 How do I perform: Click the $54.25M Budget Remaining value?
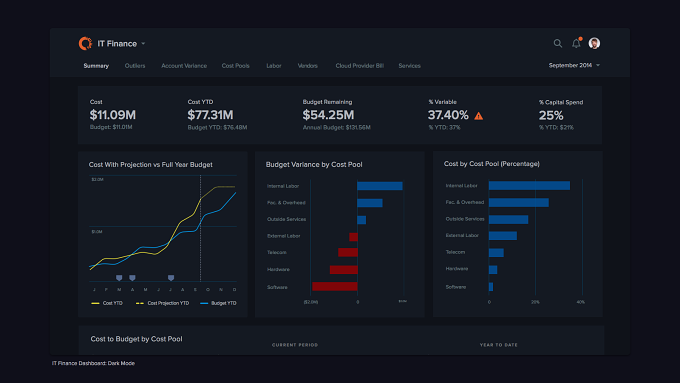point(328,115)
